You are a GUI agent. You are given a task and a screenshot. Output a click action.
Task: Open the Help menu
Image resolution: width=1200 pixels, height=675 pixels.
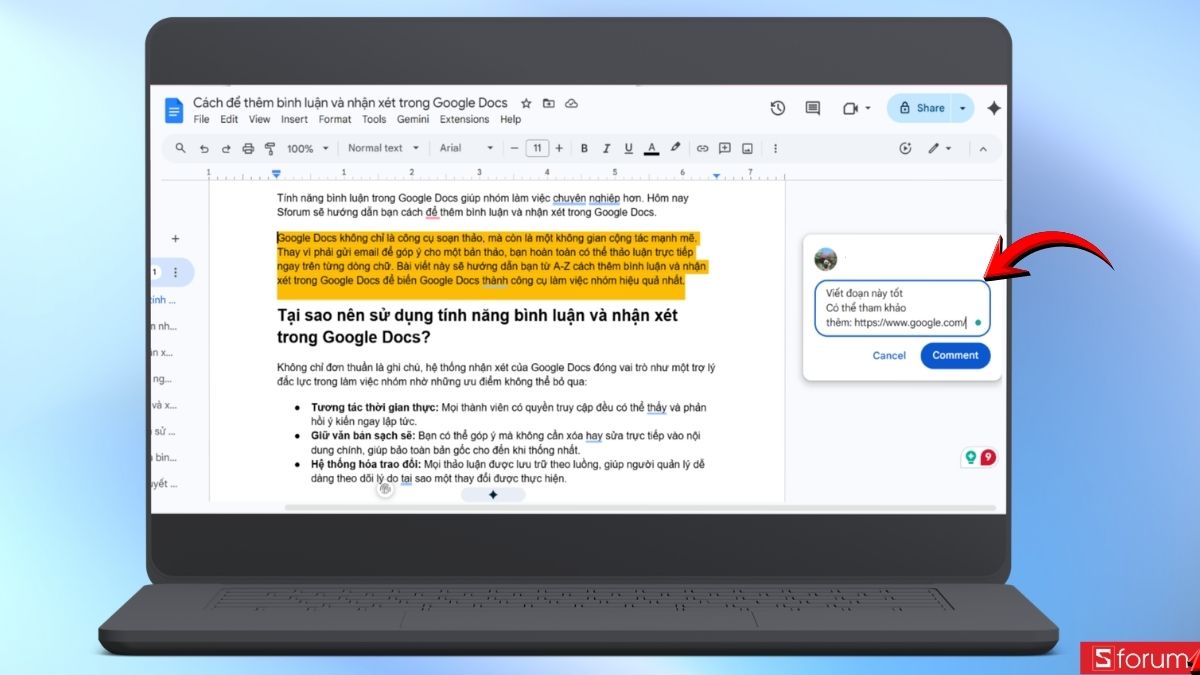click(x=510, y=119)
